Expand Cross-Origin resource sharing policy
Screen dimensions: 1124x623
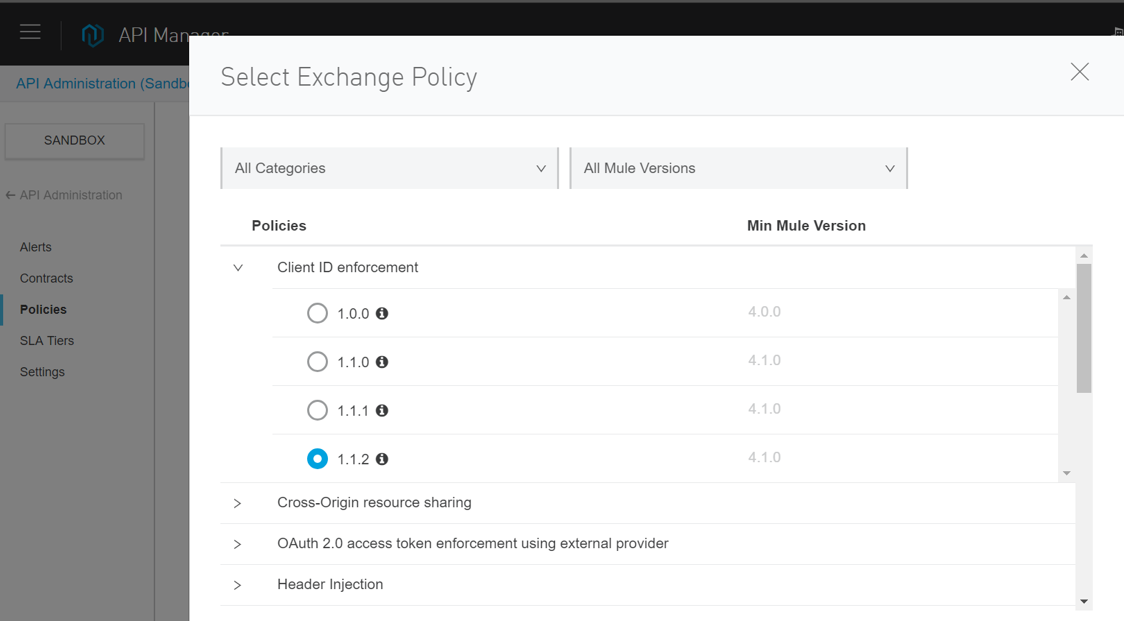[237, 503]
